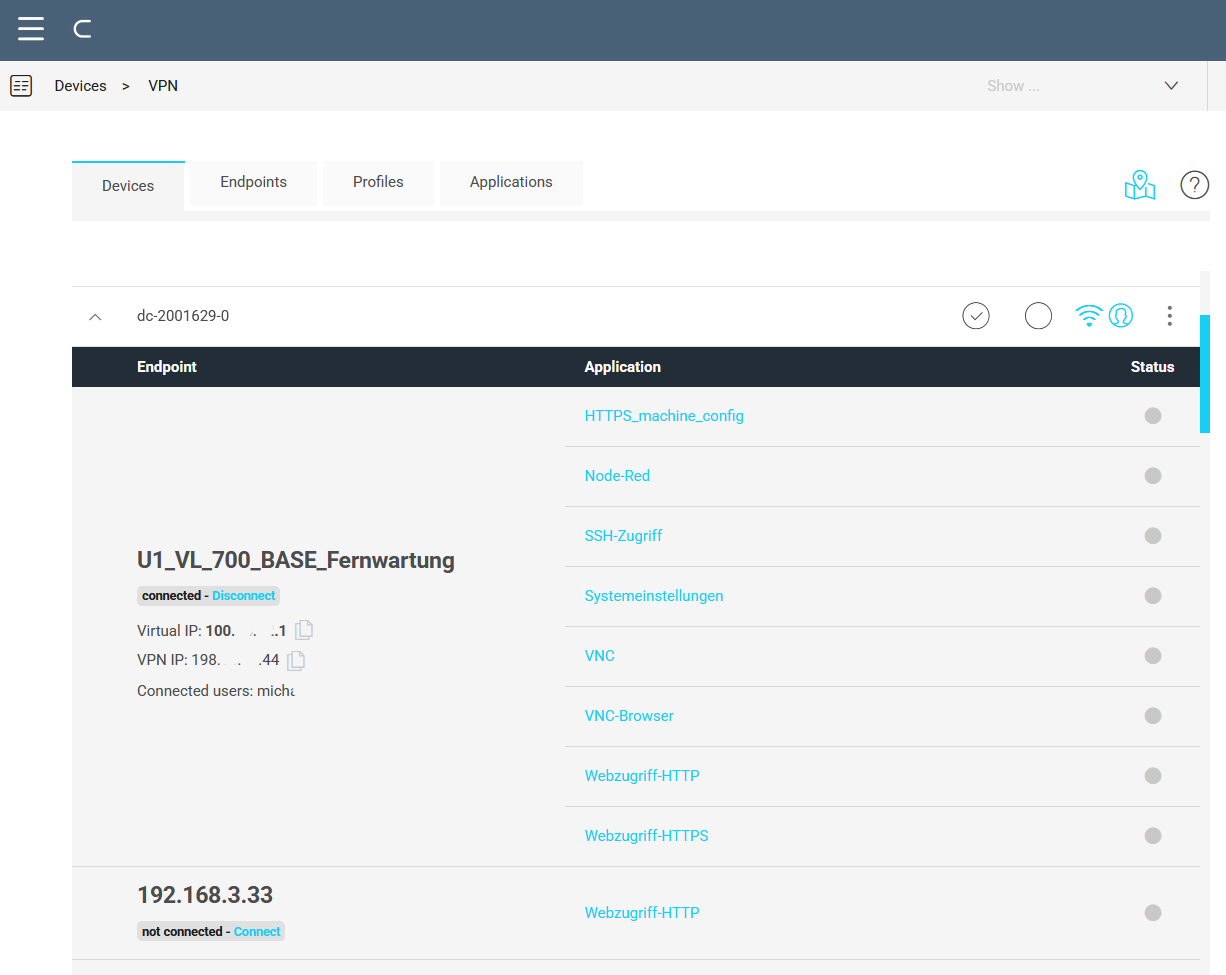Click the user headset icon for dc-2001629-0

coord(1121,316)
